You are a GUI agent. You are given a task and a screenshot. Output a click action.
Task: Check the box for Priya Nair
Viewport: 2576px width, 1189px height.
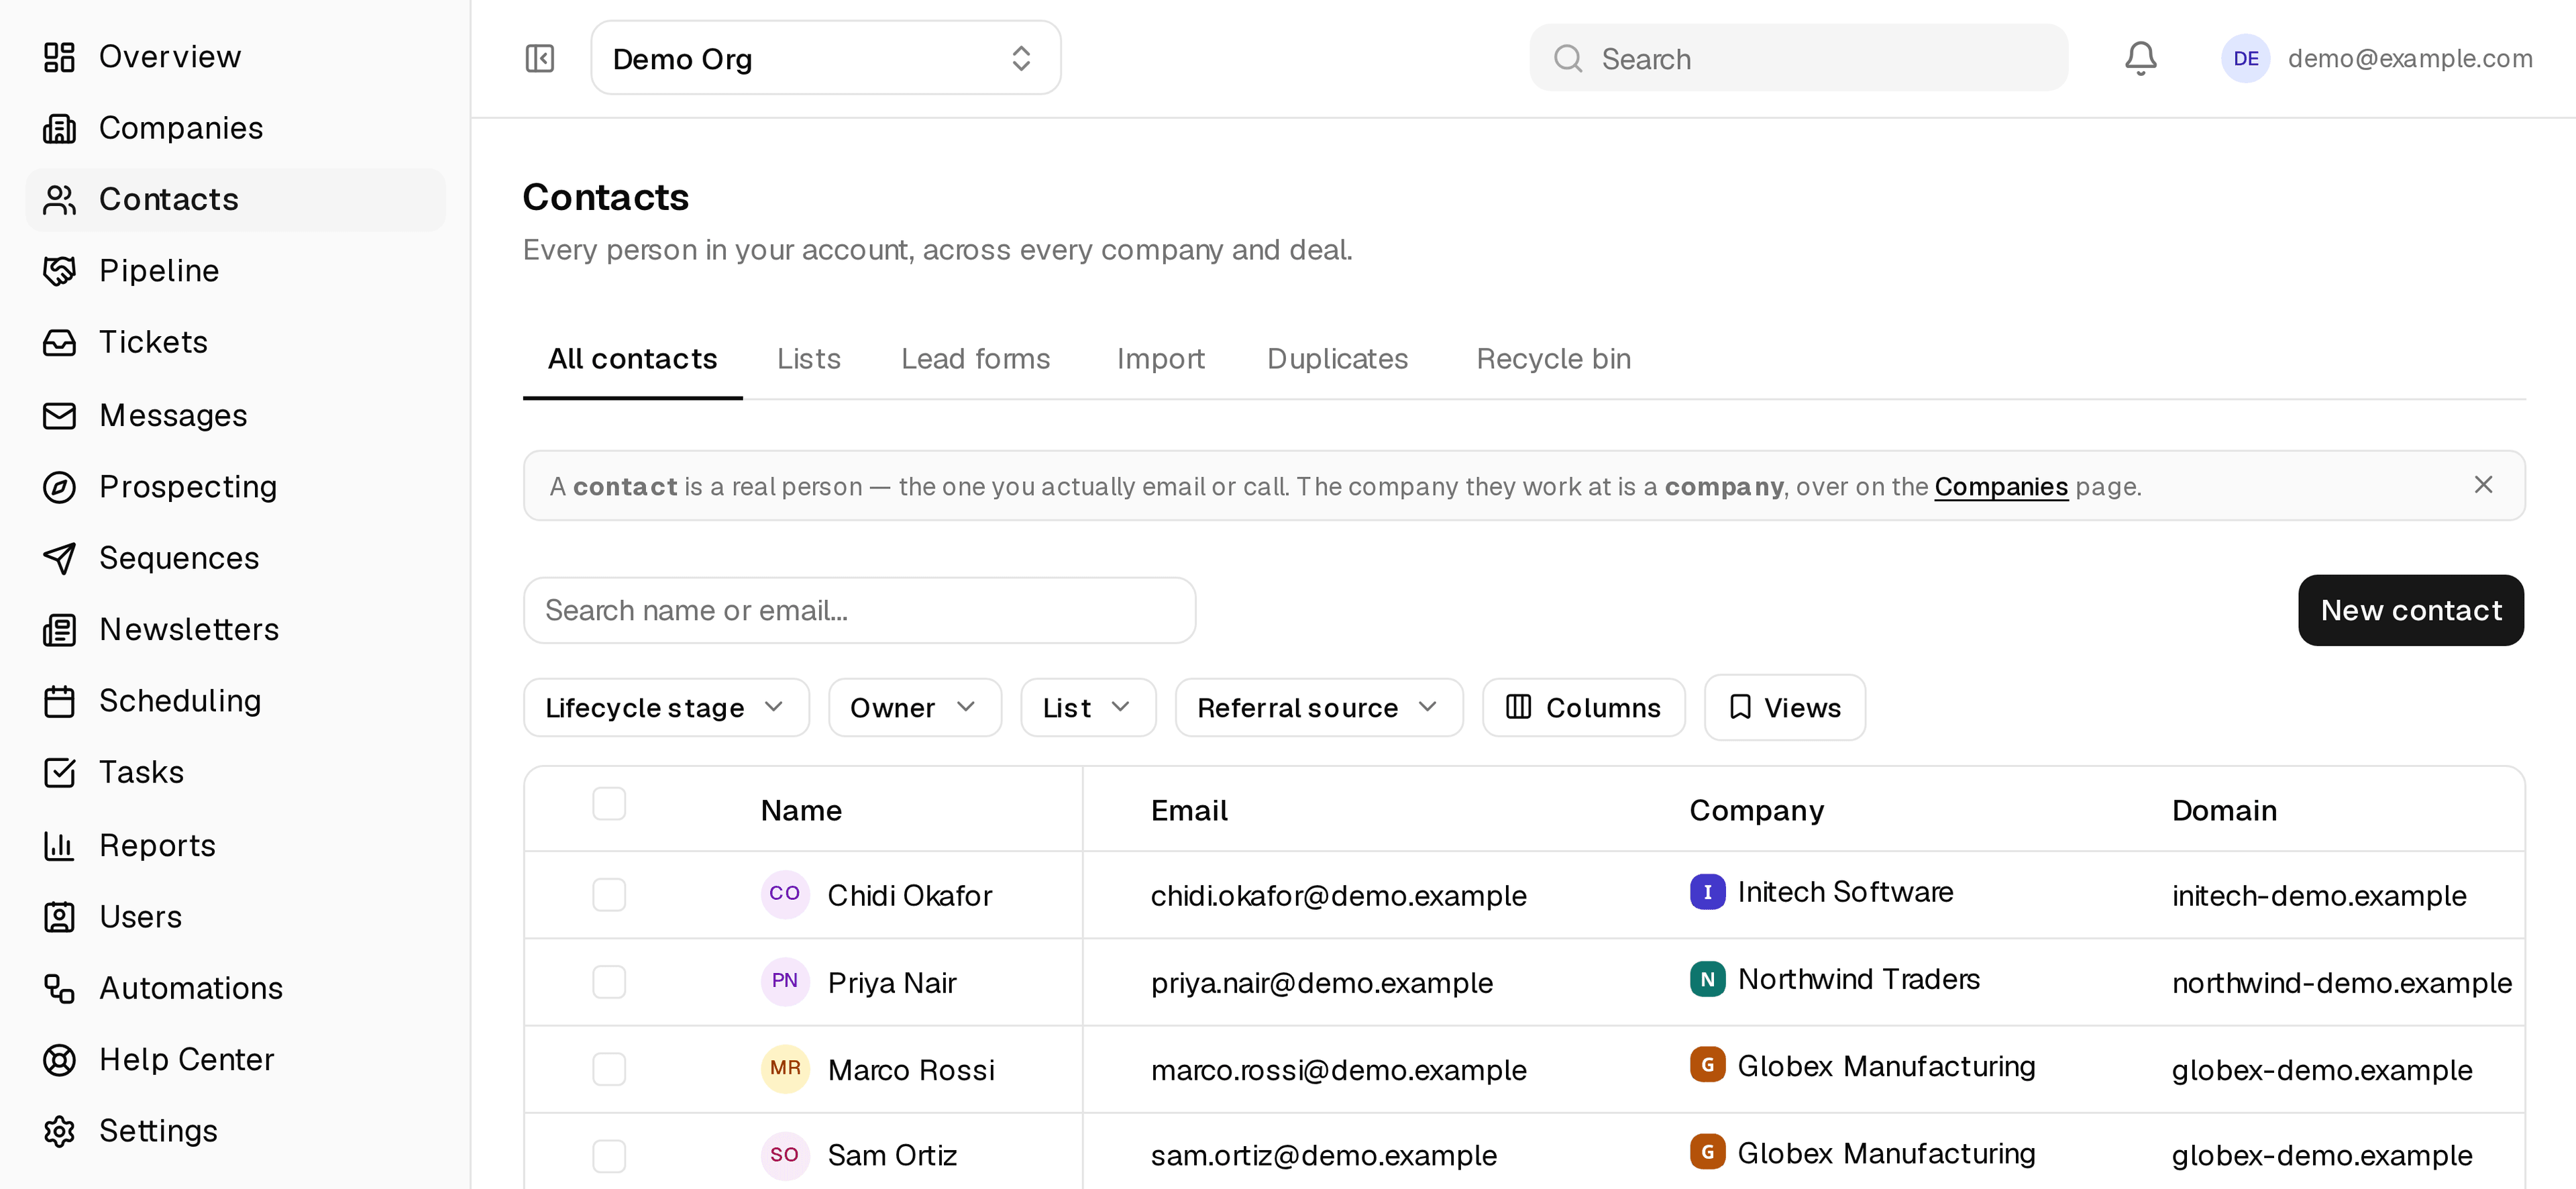point(609,981)
